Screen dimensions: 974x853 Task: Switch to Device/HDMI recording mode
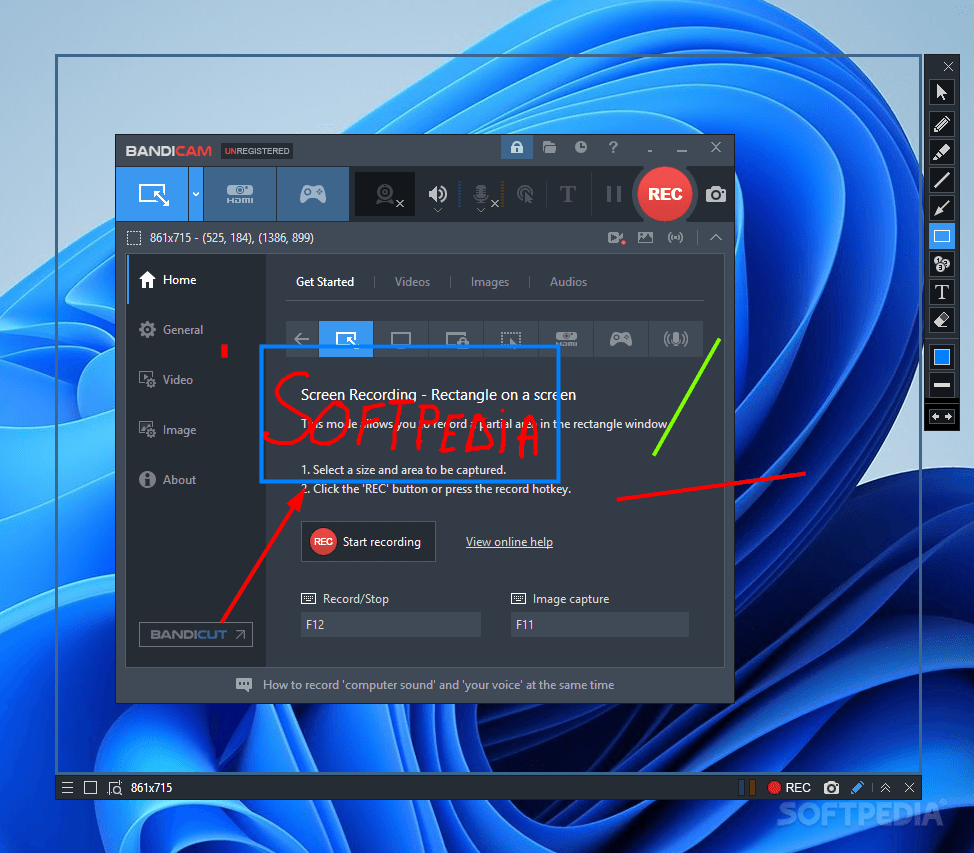[x=240, y=194]
